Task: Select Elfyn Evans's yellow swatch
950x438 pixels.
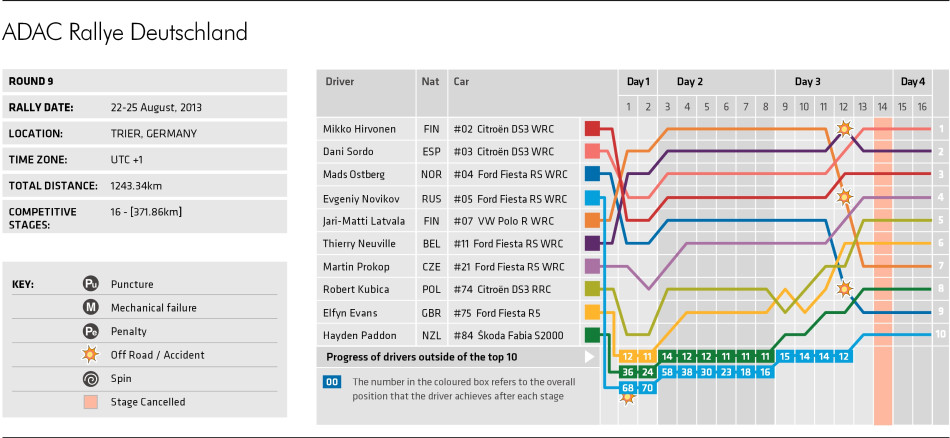Action: tap(592, 312)
